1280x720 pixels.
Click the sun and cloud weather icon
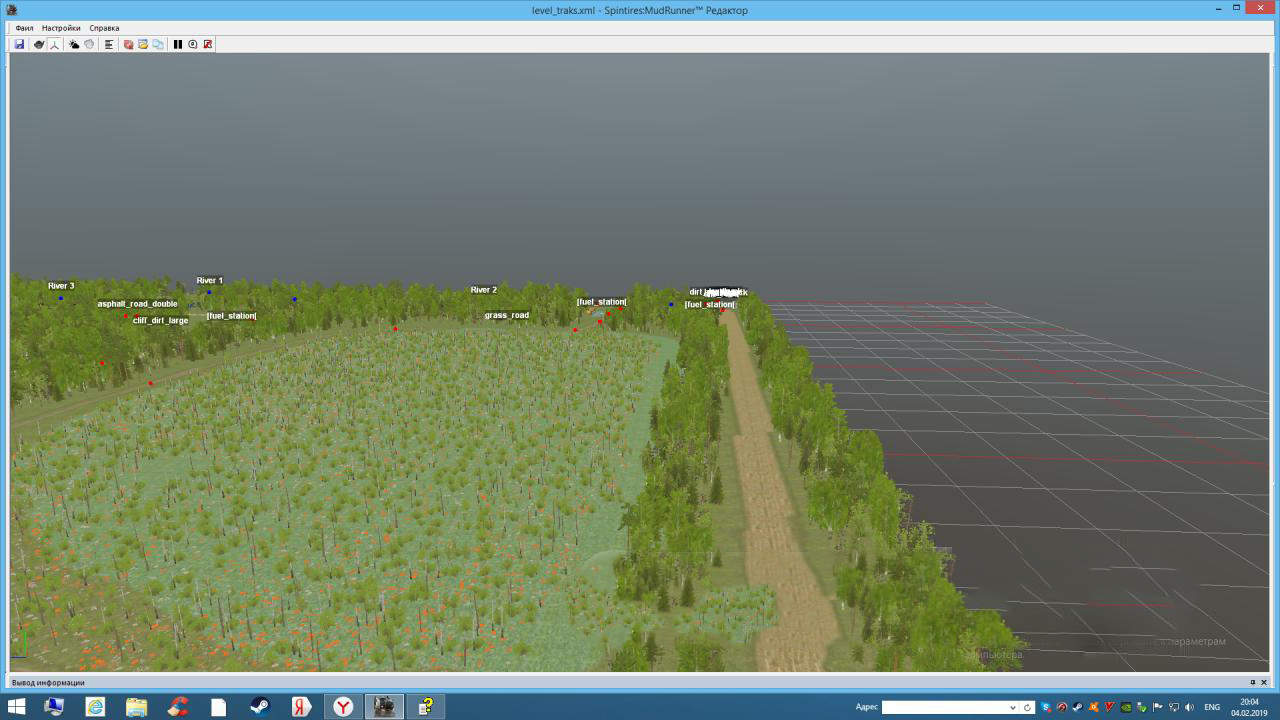tap(74, 44)
